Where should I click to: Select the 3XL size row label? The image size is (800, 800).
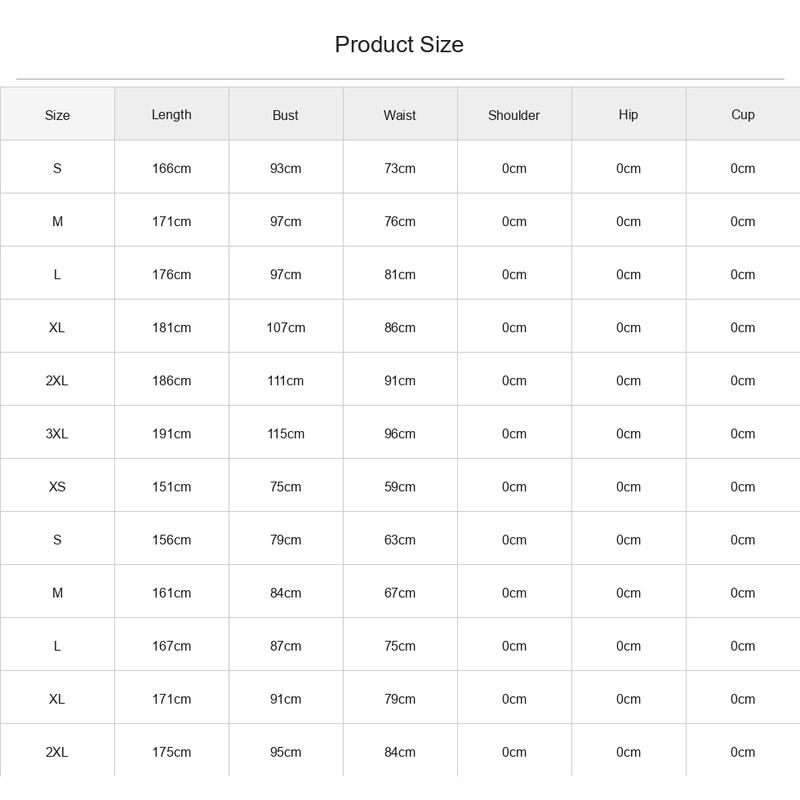(x=57, y=434)
